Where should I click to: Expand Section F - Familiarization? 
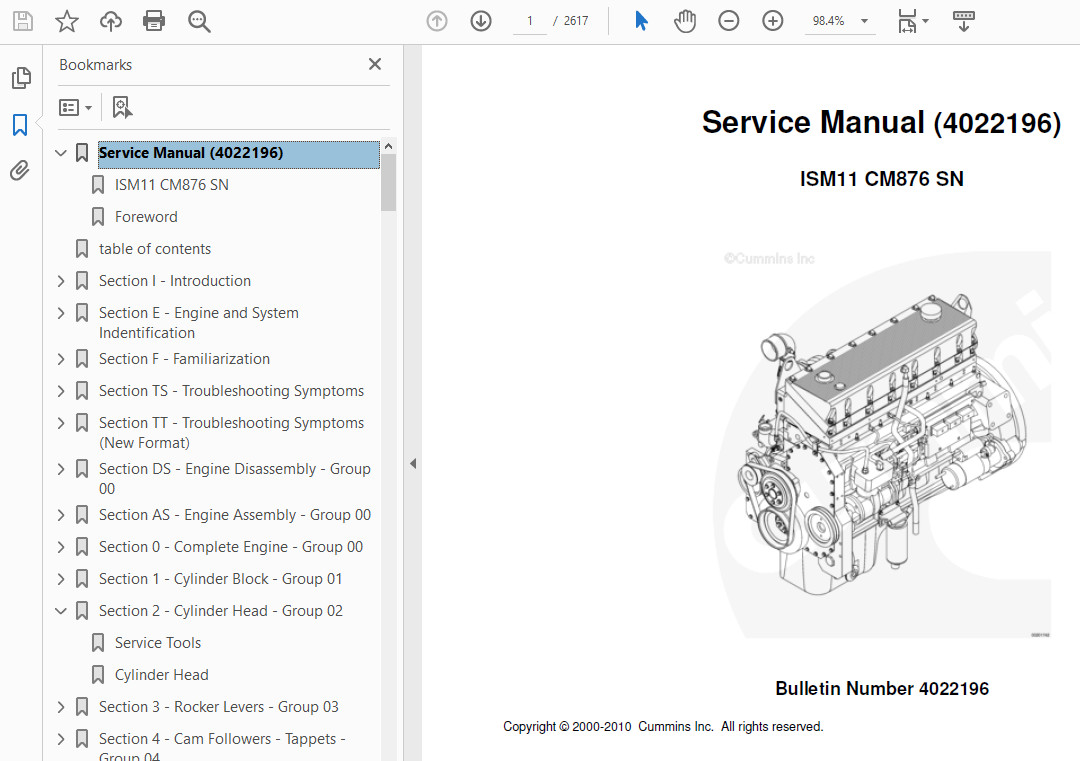61,359
